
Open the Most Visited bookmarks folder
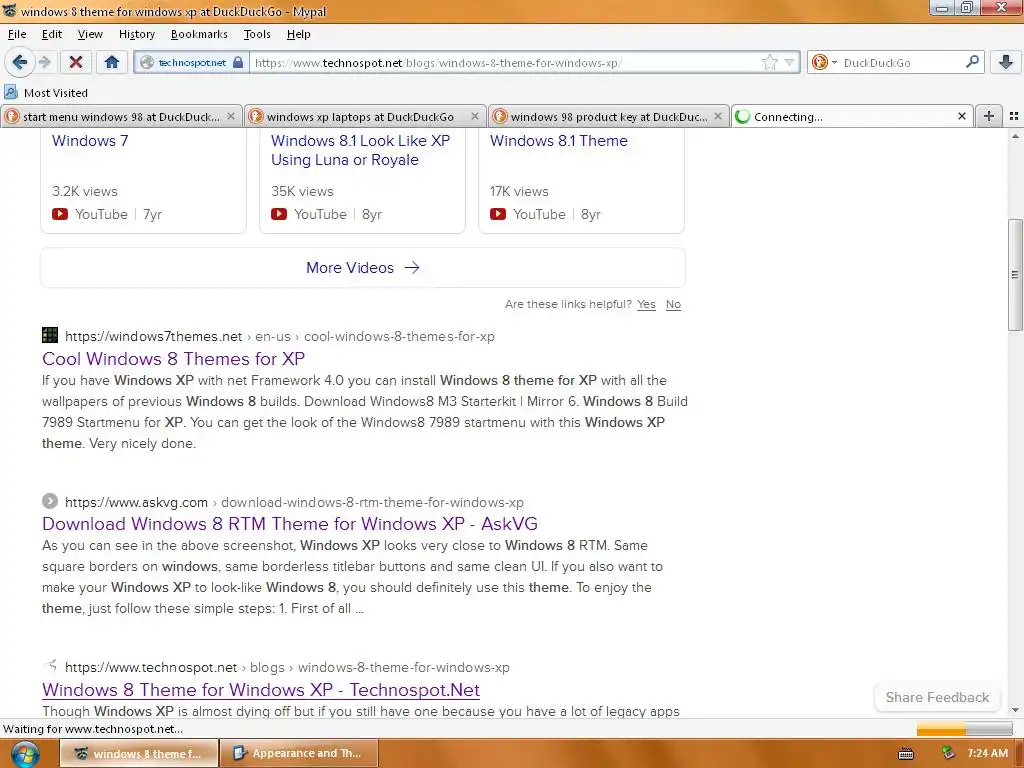point(46,93)
